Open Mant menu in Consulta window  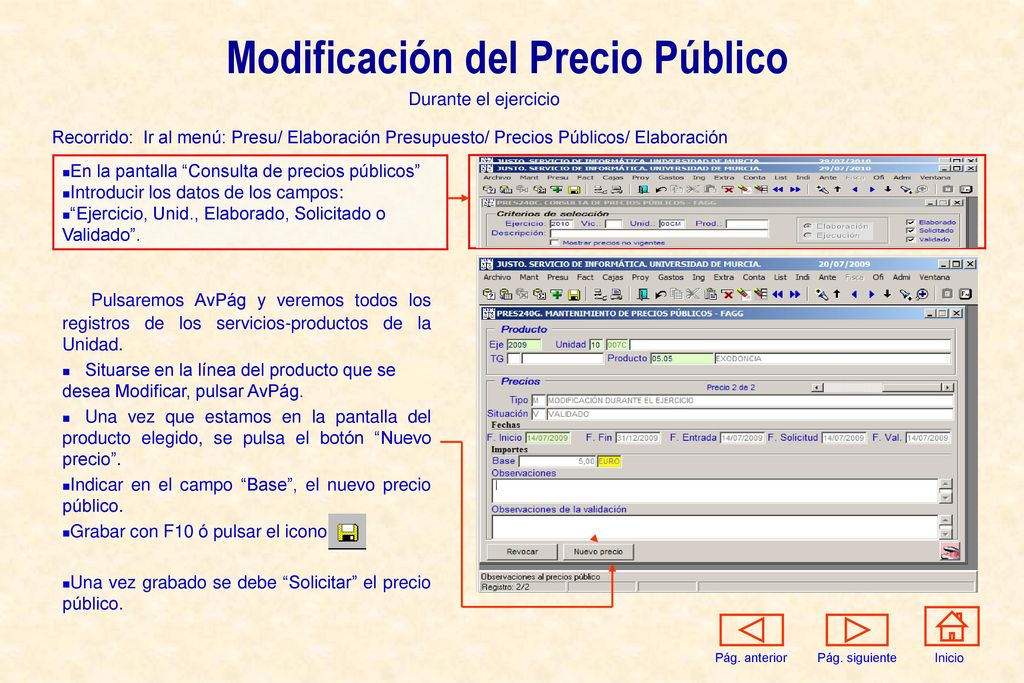click(529, 178)
